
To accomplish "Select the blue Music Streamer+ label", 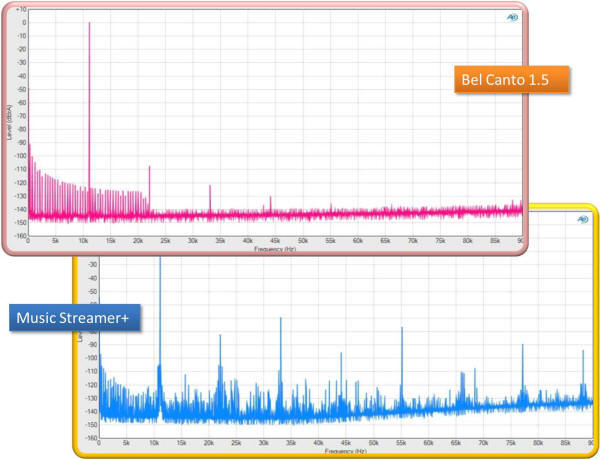I will point(75,317).
